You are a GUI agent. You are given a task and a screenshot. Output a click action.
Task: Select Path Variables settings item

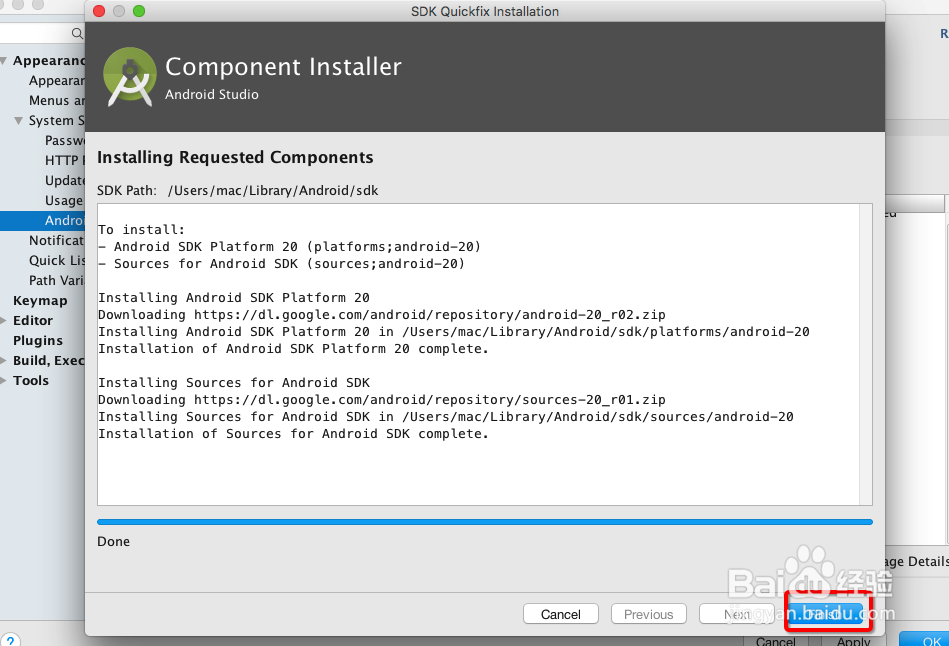coord(56,280)
